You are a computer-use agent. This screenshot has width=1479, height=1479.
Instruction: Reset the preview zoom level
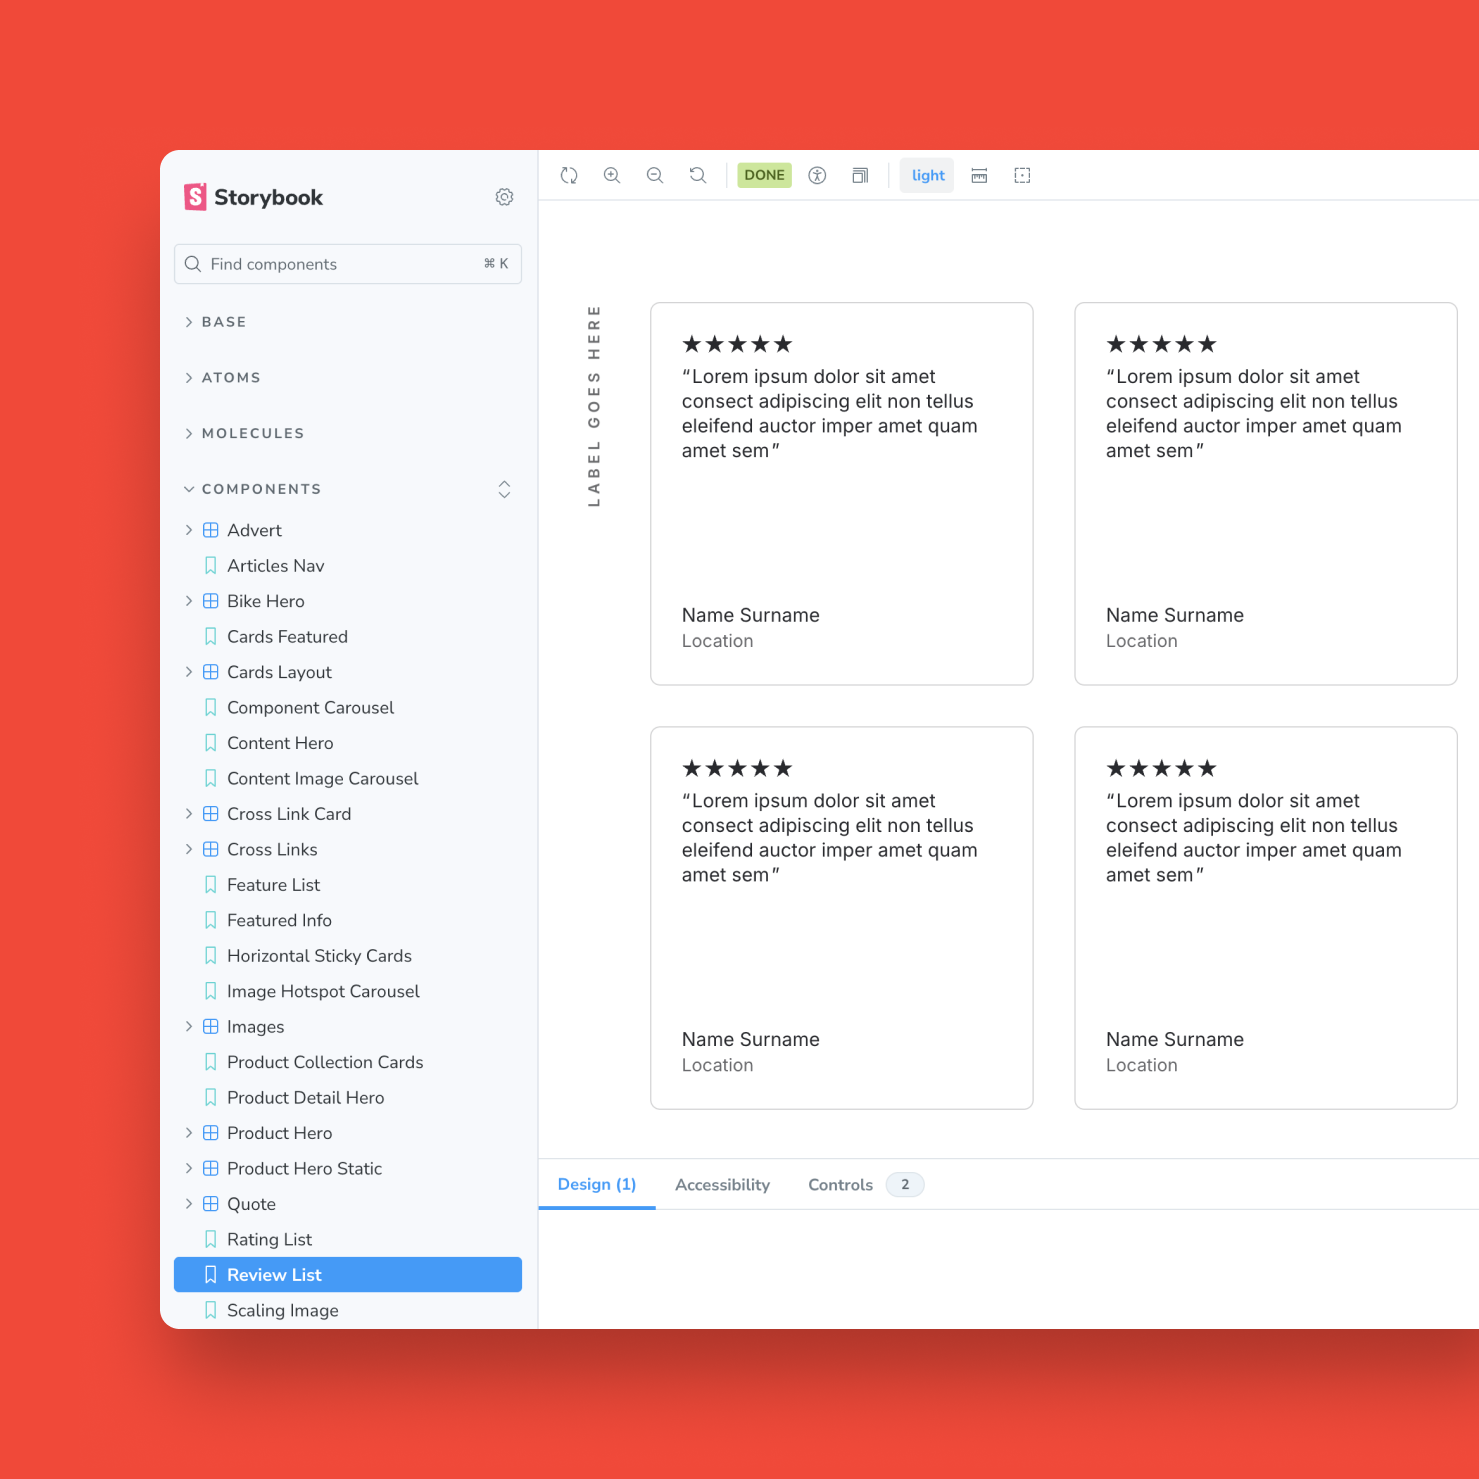698,175
